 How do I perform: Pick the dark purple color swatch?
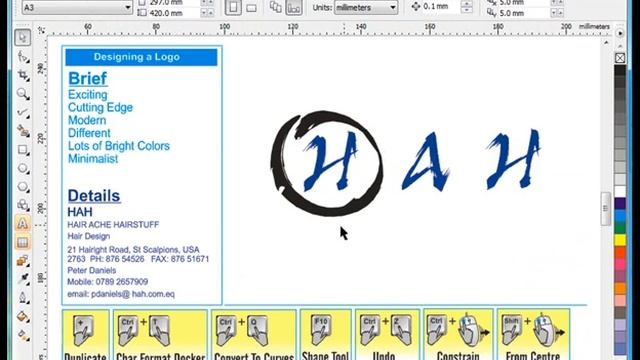click(x=620, y=203)
